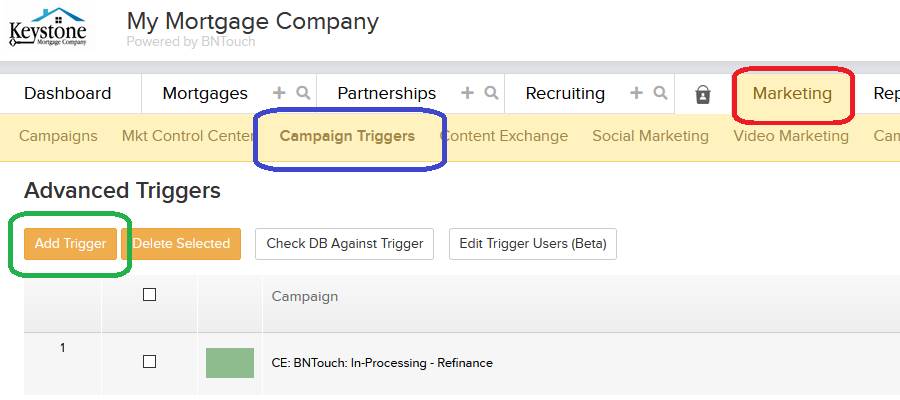Click the green color swatch in row 1
Image resolution: width=900 pixels, height=400 pixels.
(230, 363)
